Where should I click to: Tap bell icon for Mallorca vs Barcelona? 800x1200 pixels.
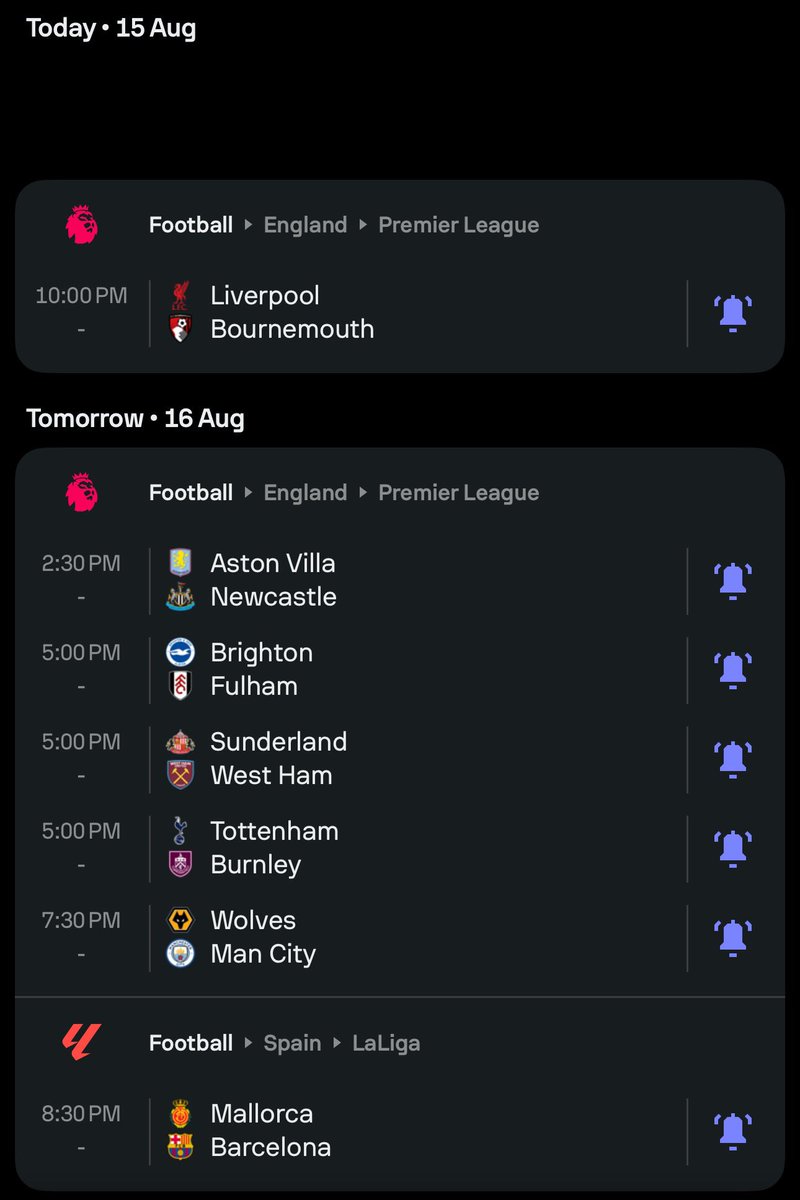[x=733, y=1131]
